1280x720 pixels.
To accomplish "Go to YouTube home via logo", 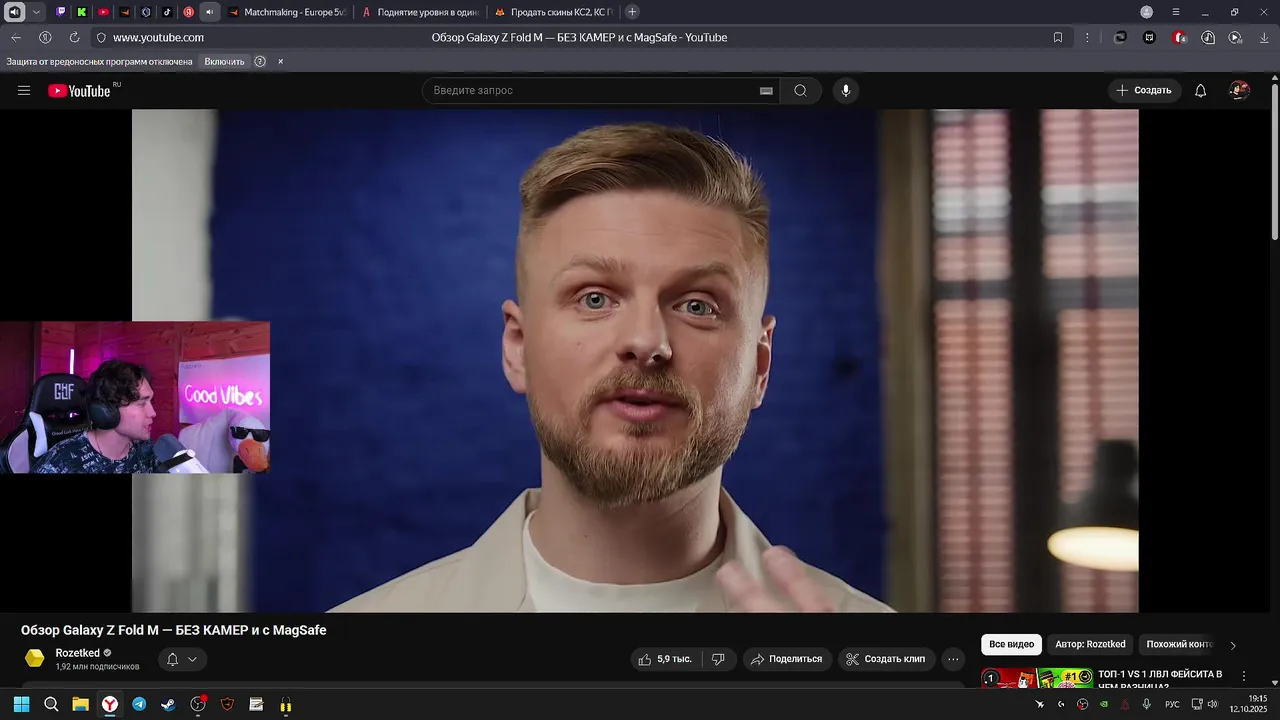I will coord(79,91).
